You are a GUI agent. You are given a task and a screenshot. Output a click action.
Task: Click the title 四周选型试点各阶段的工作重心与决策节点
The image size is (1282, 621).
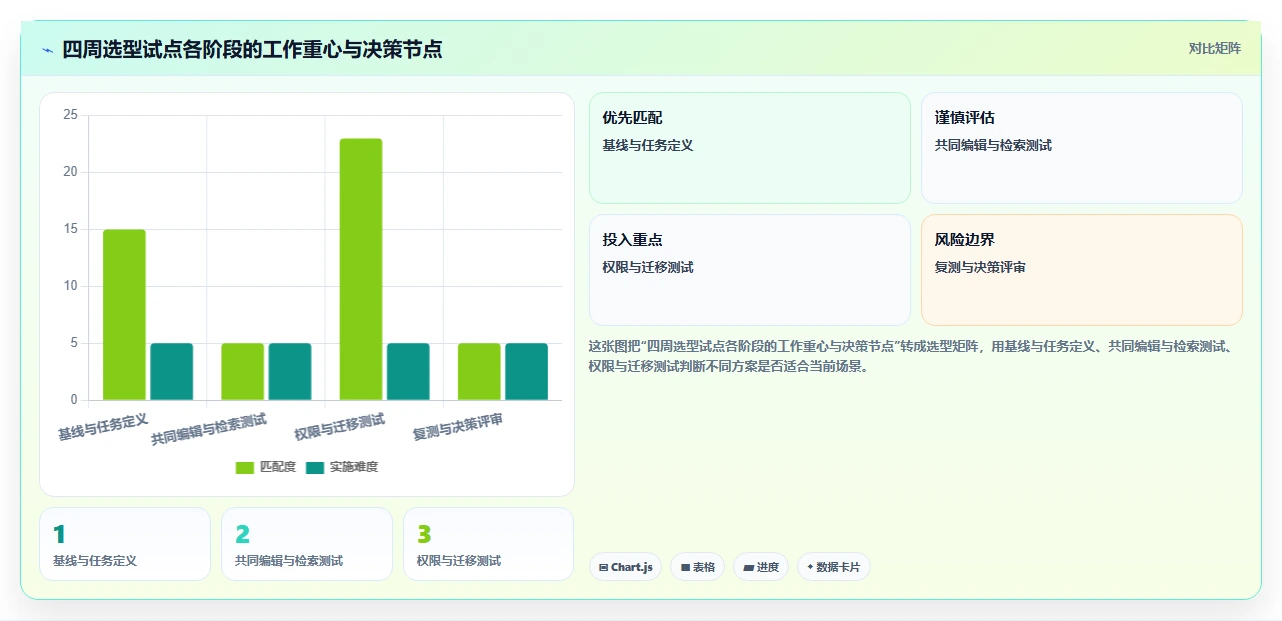pos(252,49)
